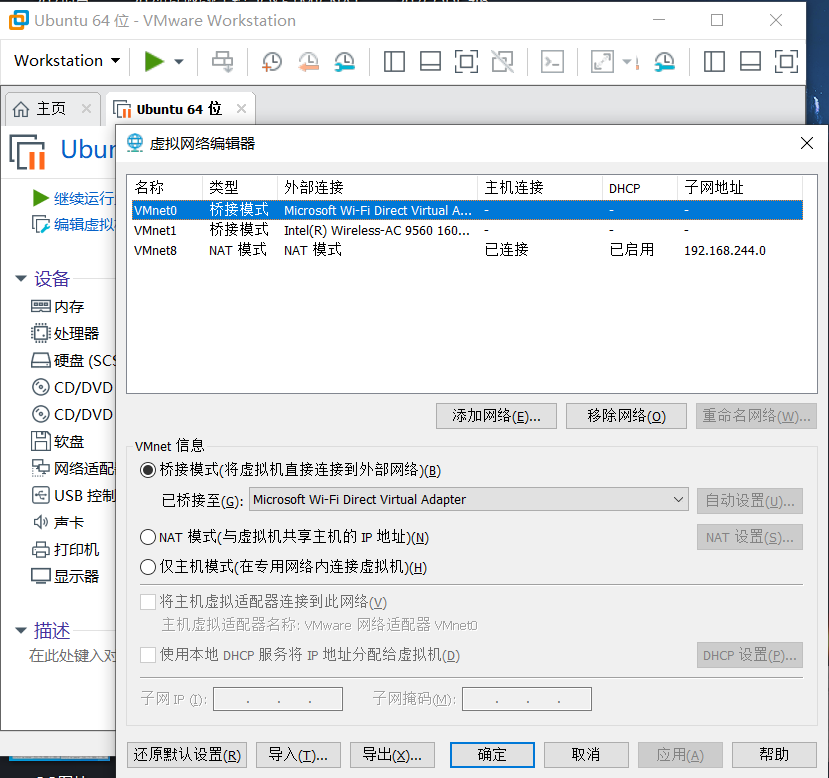Click the rightmost sidebar layout icon

[714, 61]
